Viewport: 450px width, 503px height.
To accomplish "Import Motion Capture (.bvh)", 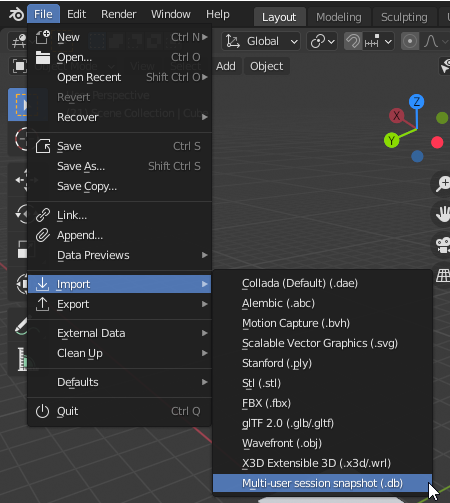I will pos(322,323).
